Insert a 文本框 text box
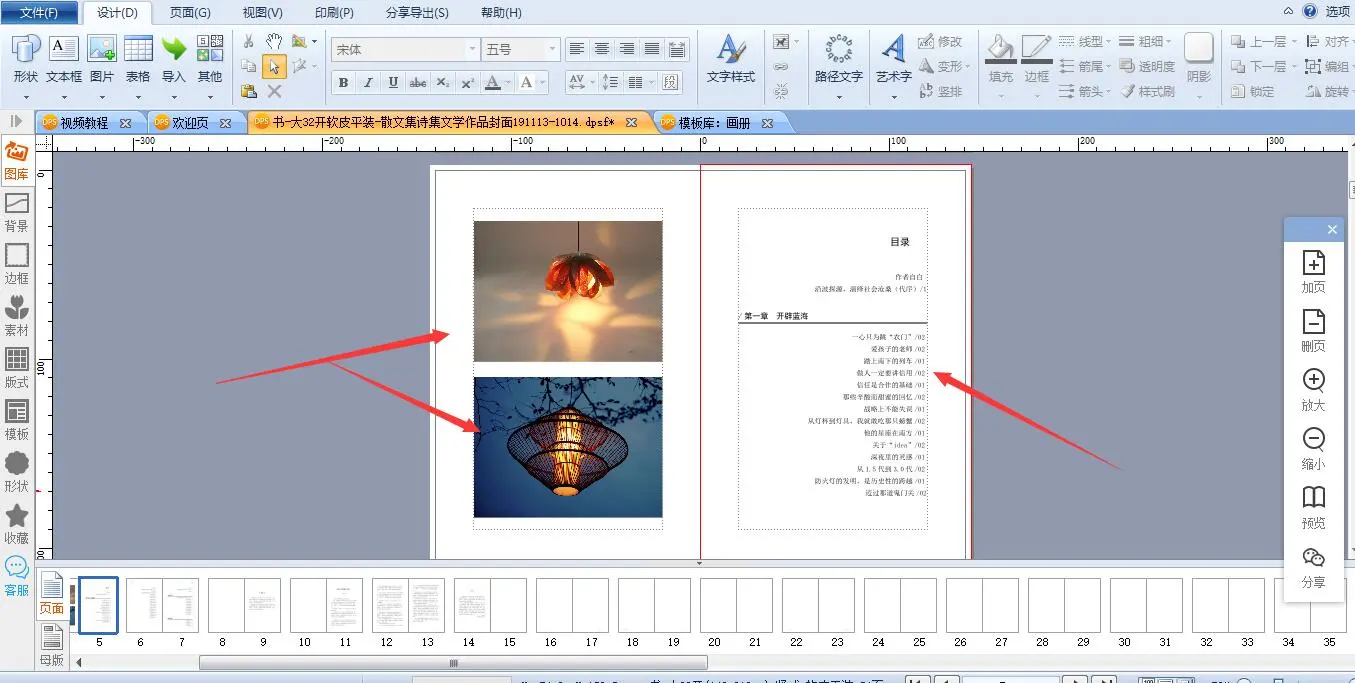This screenshot has width=1355, height=683. click(x=64, y=59)
